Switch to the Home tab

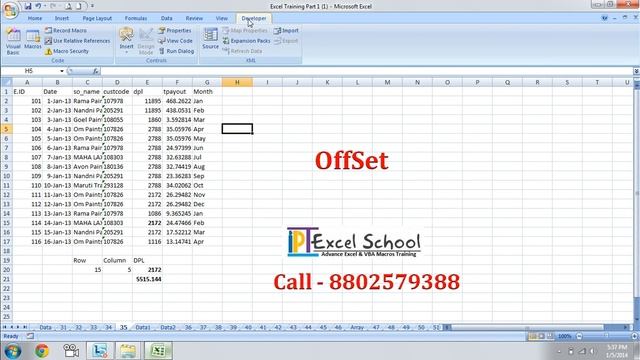(x=35, y=18)
